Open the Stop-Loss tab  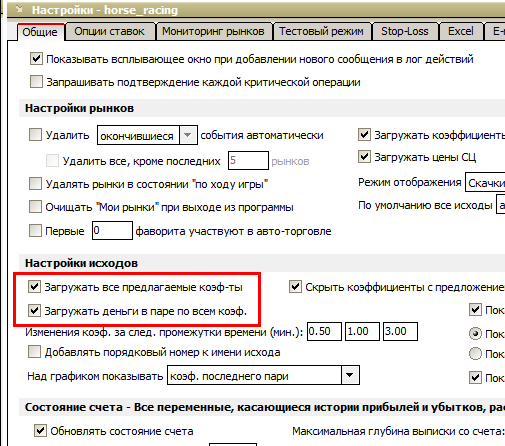[405, 31]
